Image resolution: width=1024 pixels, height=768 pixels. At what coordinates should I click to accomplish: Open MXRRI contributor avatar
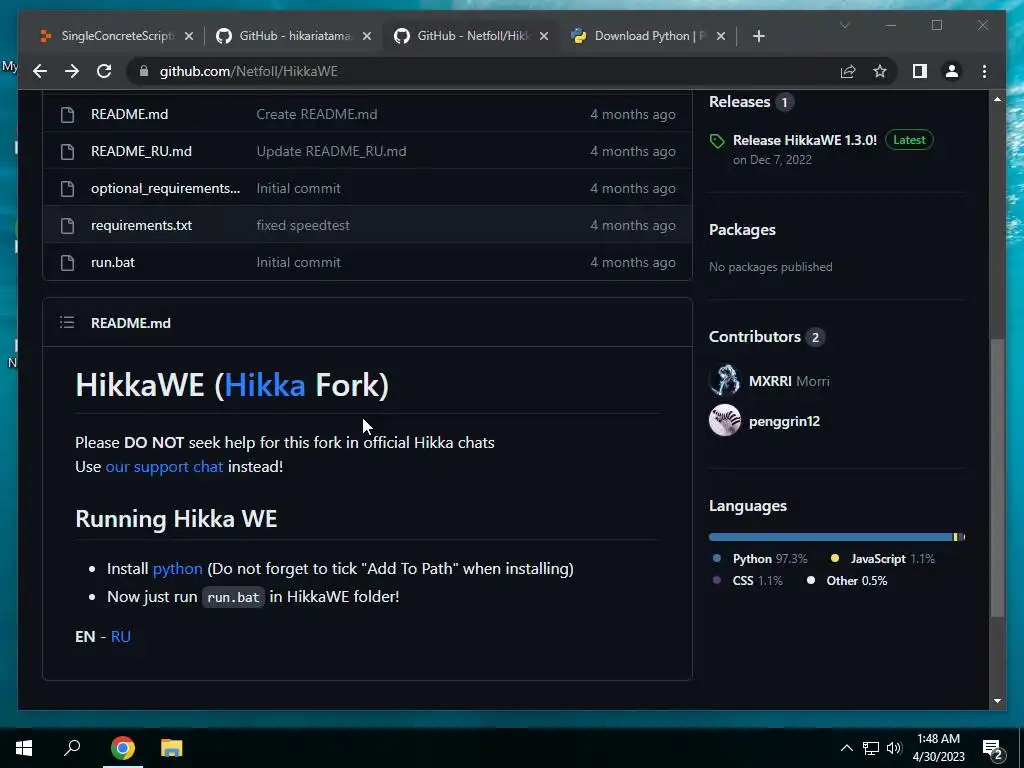pos(725,381)
